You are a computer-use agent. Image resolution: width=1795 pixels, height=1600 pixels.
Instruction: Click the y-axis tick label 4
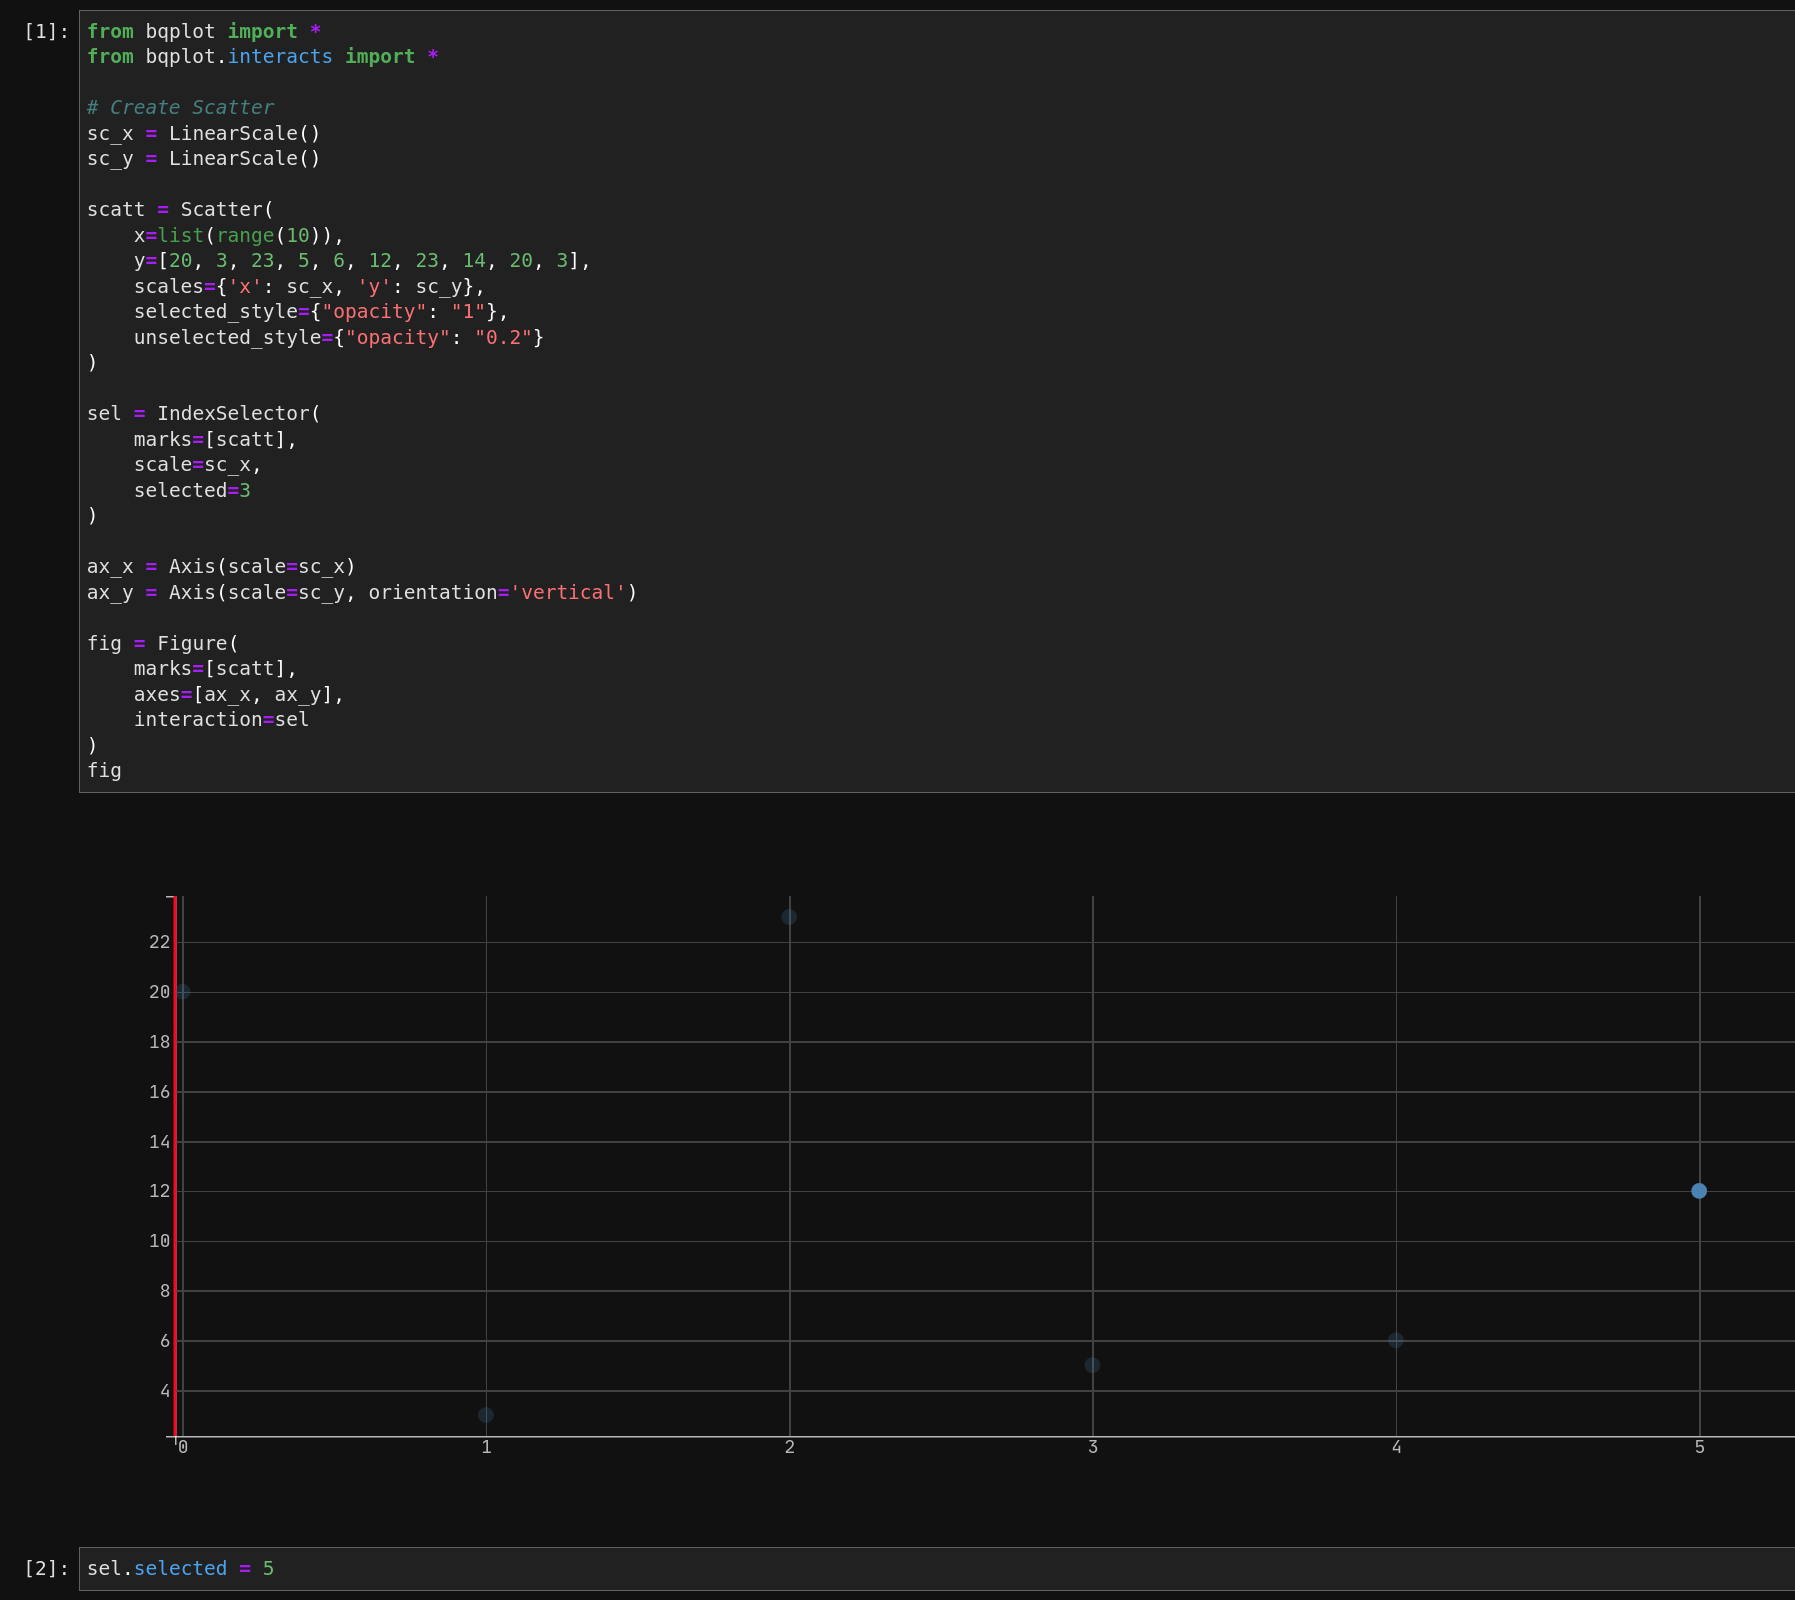pos(165,1391)
